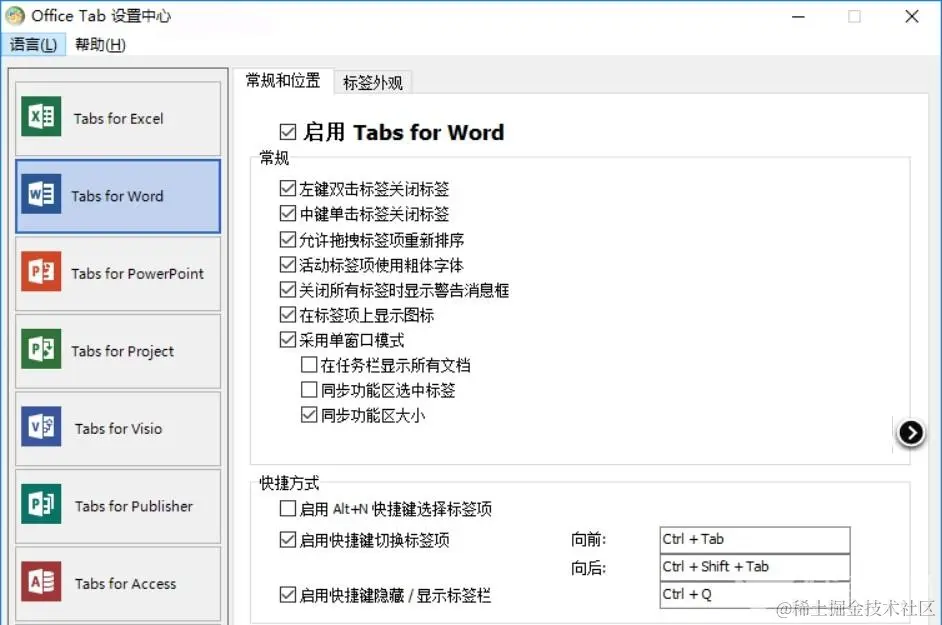Enable 同步功能区选中标签 checkbox
942x625 pixels.
click(309, 389)
